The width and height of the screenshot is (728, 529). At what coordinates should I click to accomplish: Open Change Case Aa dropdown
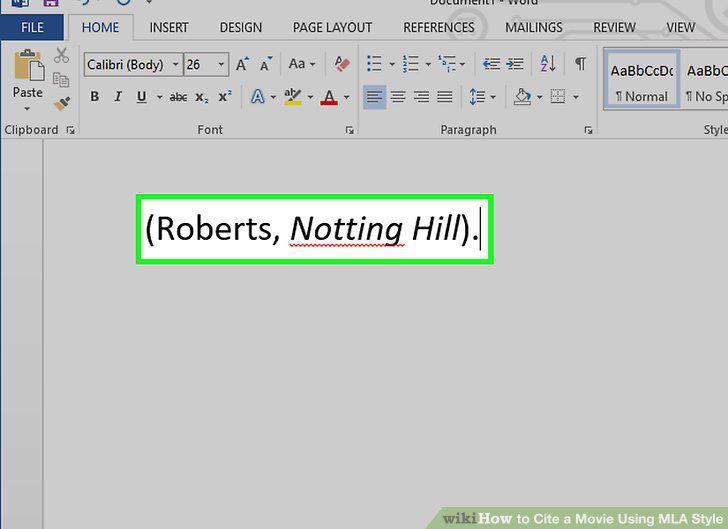pyautogui.click(x=302, y=64)
